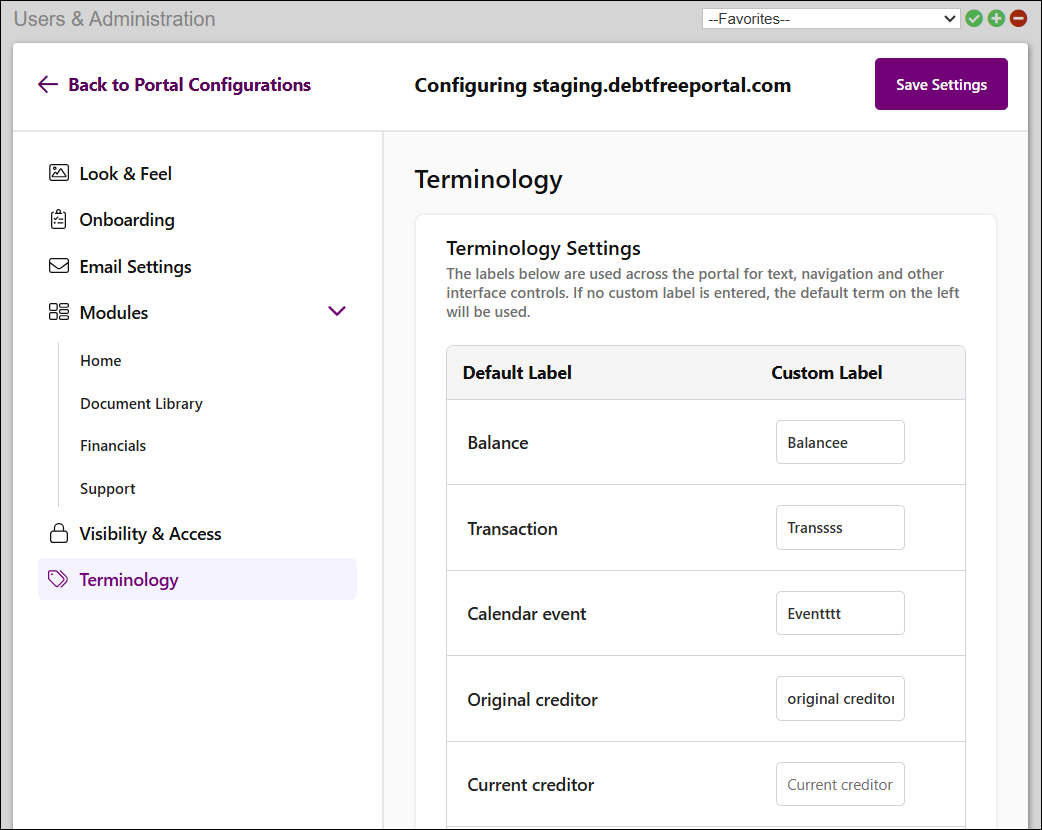Click the Email Settings envelope icon

(x=58, y=267)
